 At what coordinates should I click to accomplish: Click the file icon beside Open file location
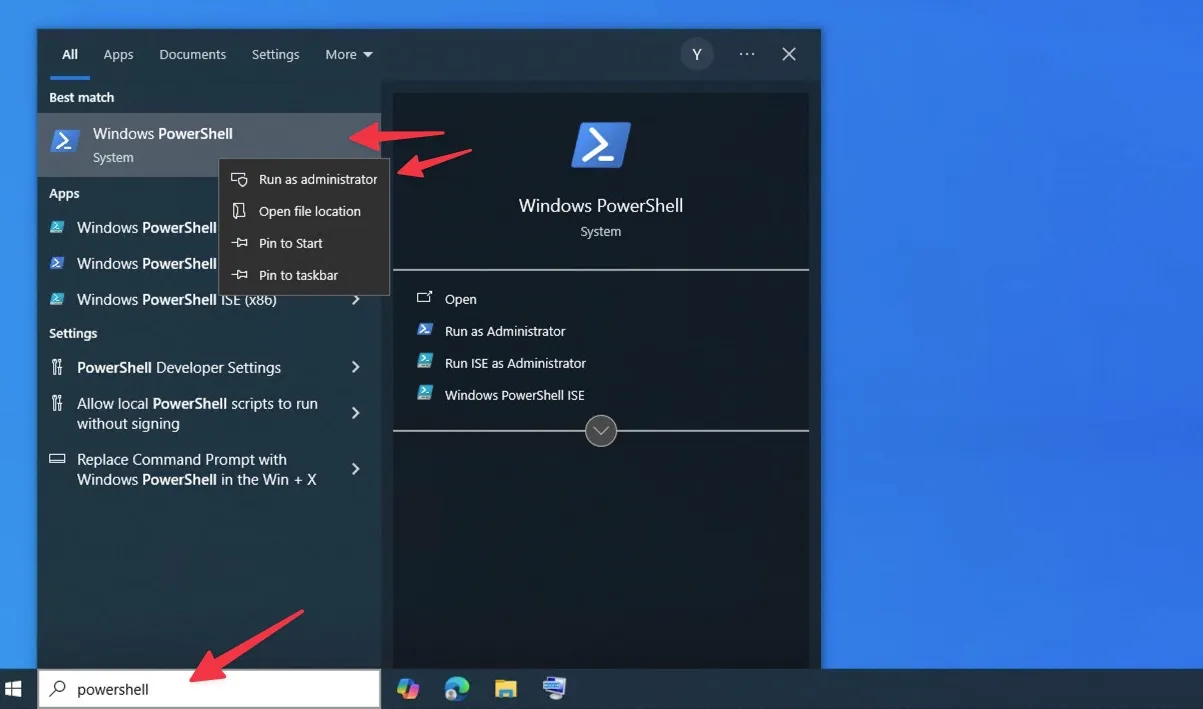(x=239, y=211)
